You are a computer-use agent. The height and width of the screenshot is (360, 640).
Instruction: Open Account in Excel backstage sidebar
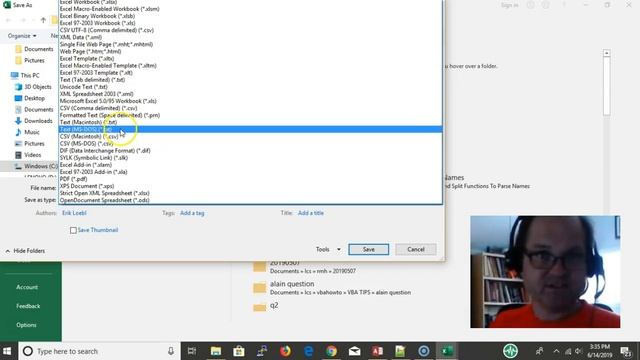[x=27, y=287]
